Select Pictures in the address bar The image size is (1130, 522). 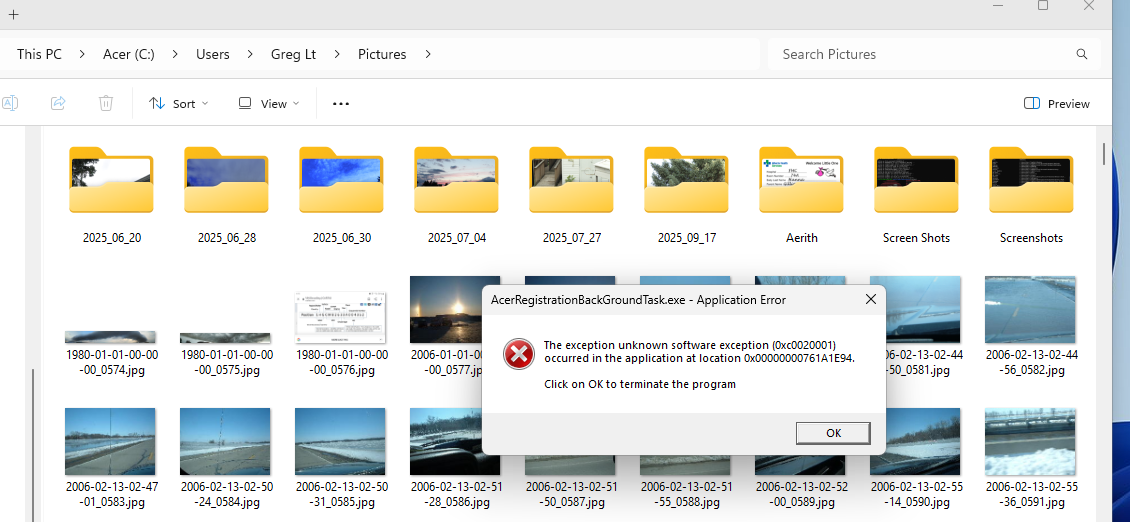382,54
